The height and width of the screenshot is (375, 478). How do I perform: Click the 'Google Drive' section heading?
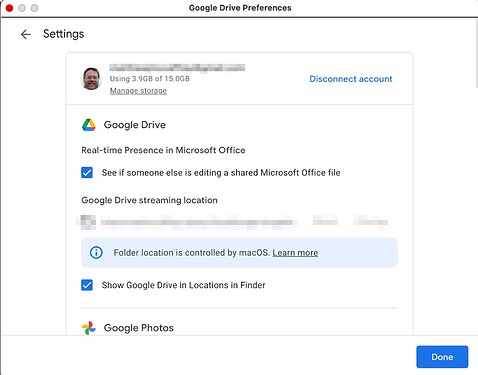135,125
